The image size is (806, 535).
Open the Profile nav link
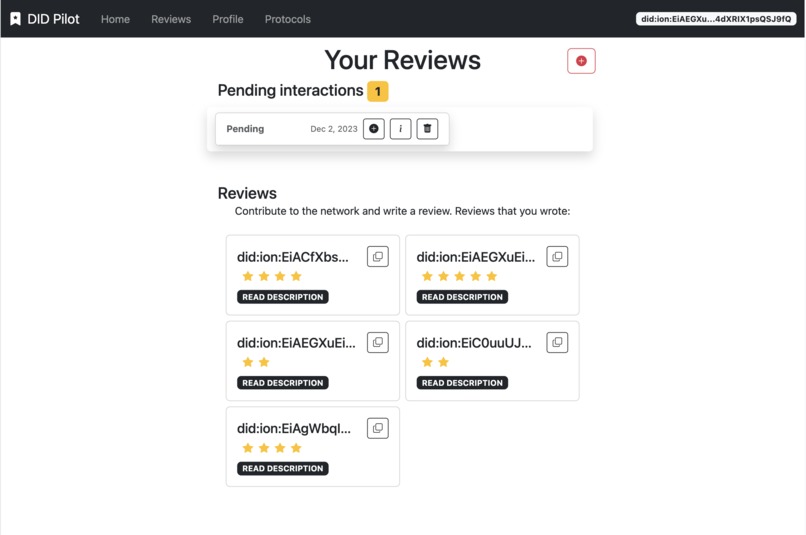coord(228,19)
